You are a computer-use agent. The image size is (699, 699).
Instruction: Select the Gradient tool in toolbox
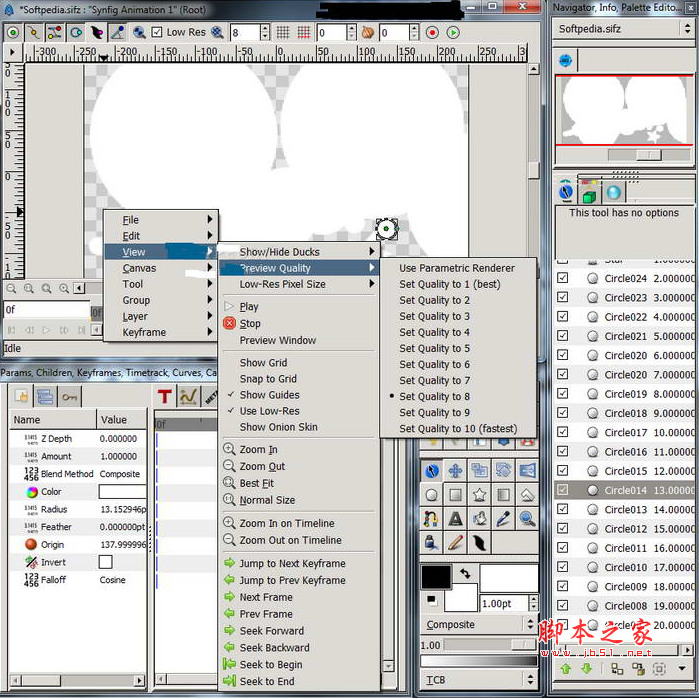pos(503,495)
